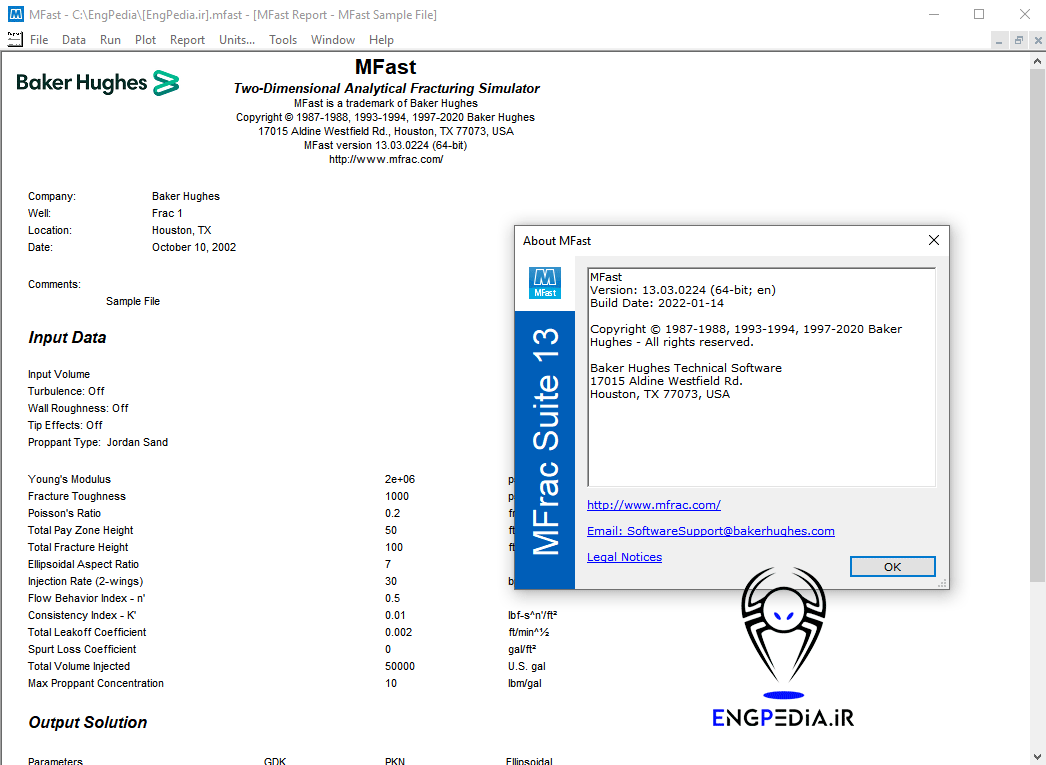1046x765 pixels.
Task: Click the 'Tip Effects: Off' line
Action: tap(65, 426)
